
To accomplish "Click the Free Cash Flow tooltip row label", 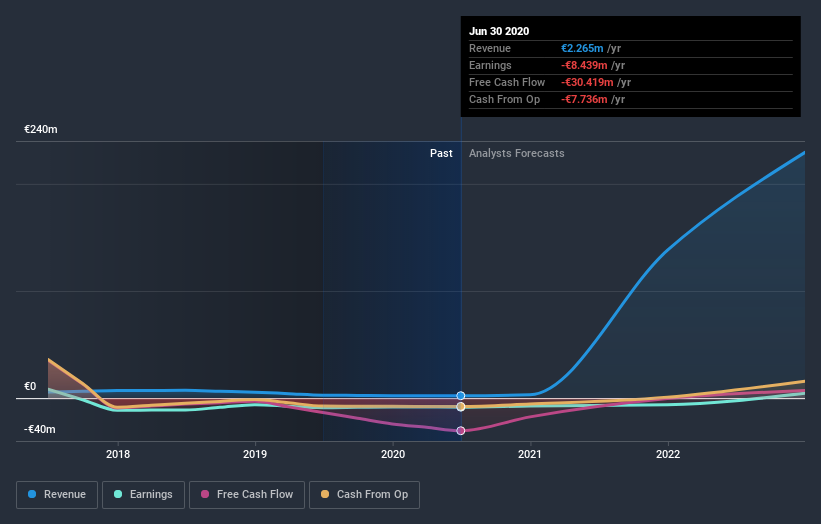I will 507,82.
